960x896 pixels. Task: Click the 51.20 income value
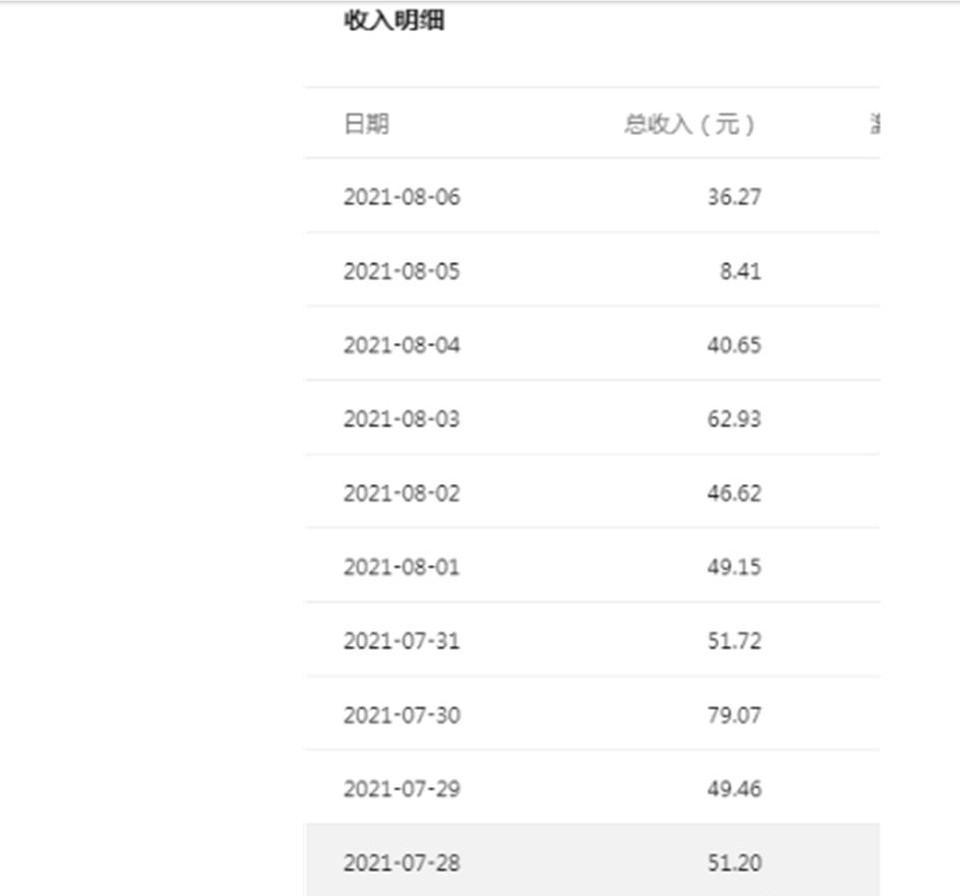[734, 863]
